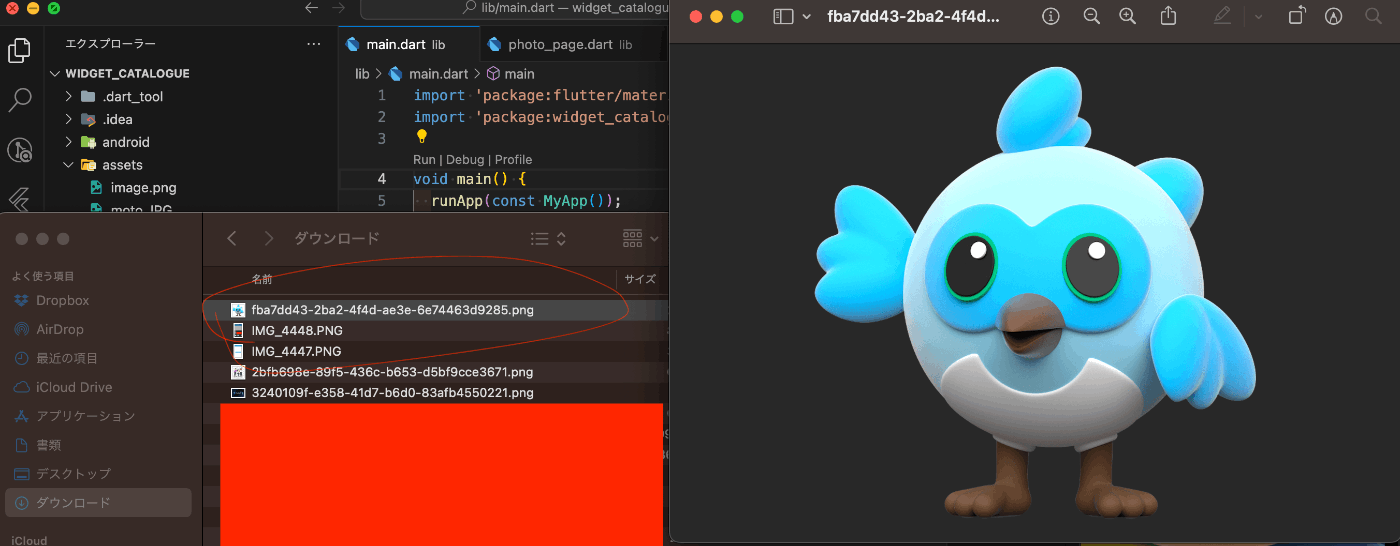Select IMG_4448.PNG in Finder list

pos(435,330)
